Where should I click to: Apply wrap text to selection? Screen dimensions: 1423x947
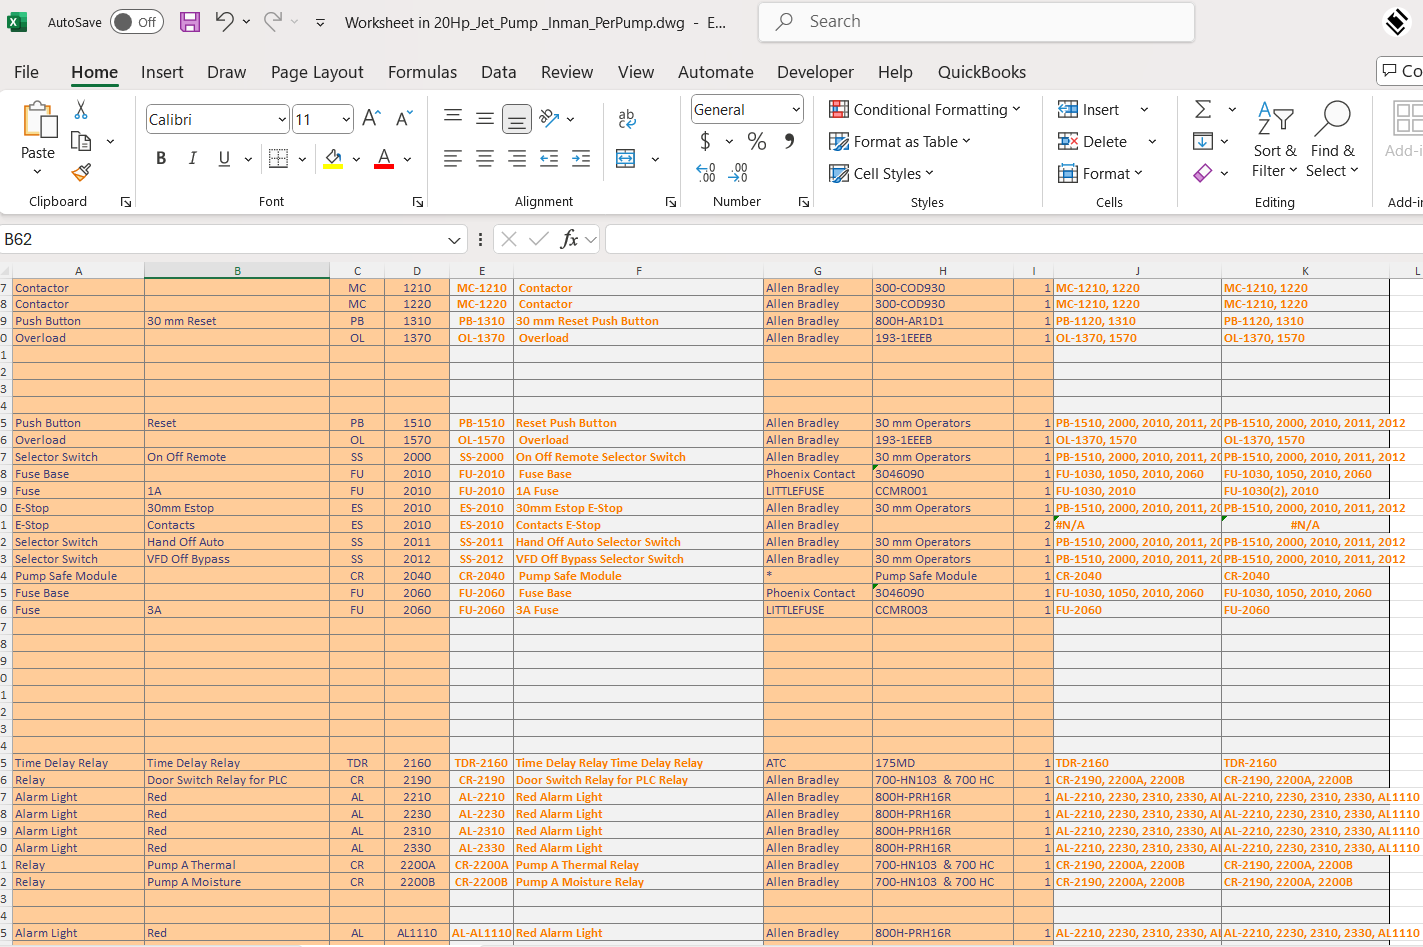pos(626,119)
